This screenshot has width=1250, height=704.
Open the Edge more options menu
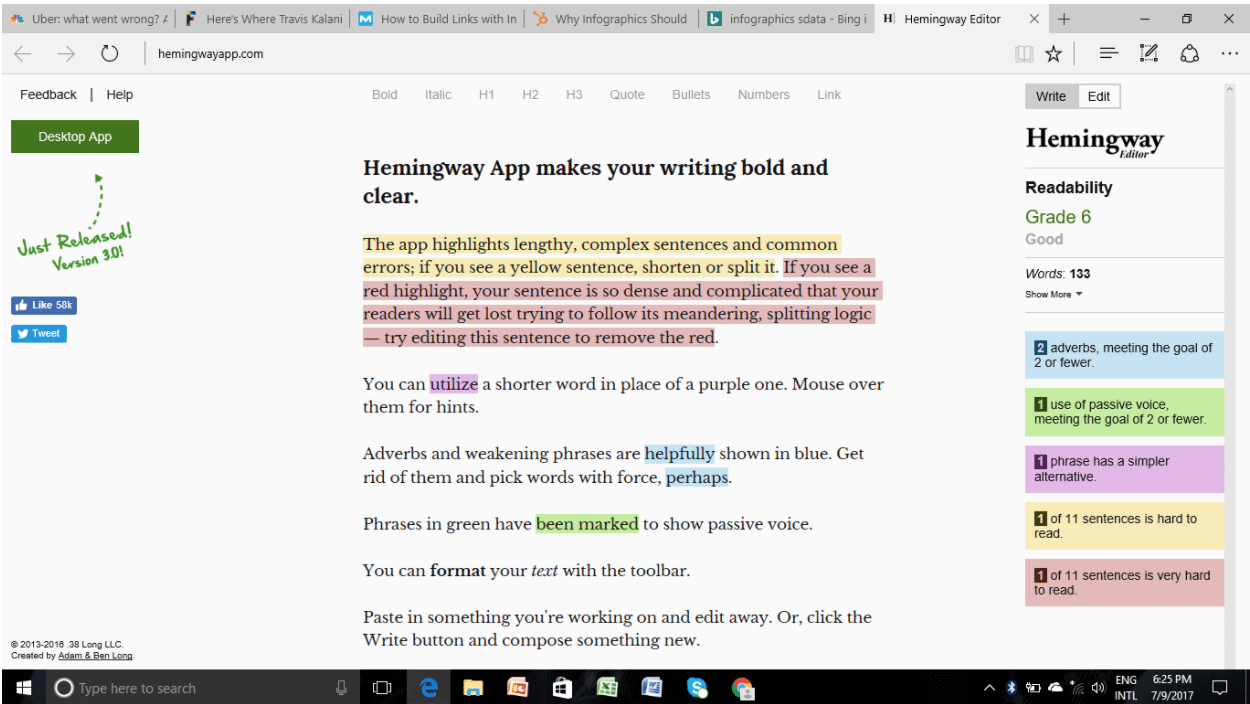(x=1229, y=54)
